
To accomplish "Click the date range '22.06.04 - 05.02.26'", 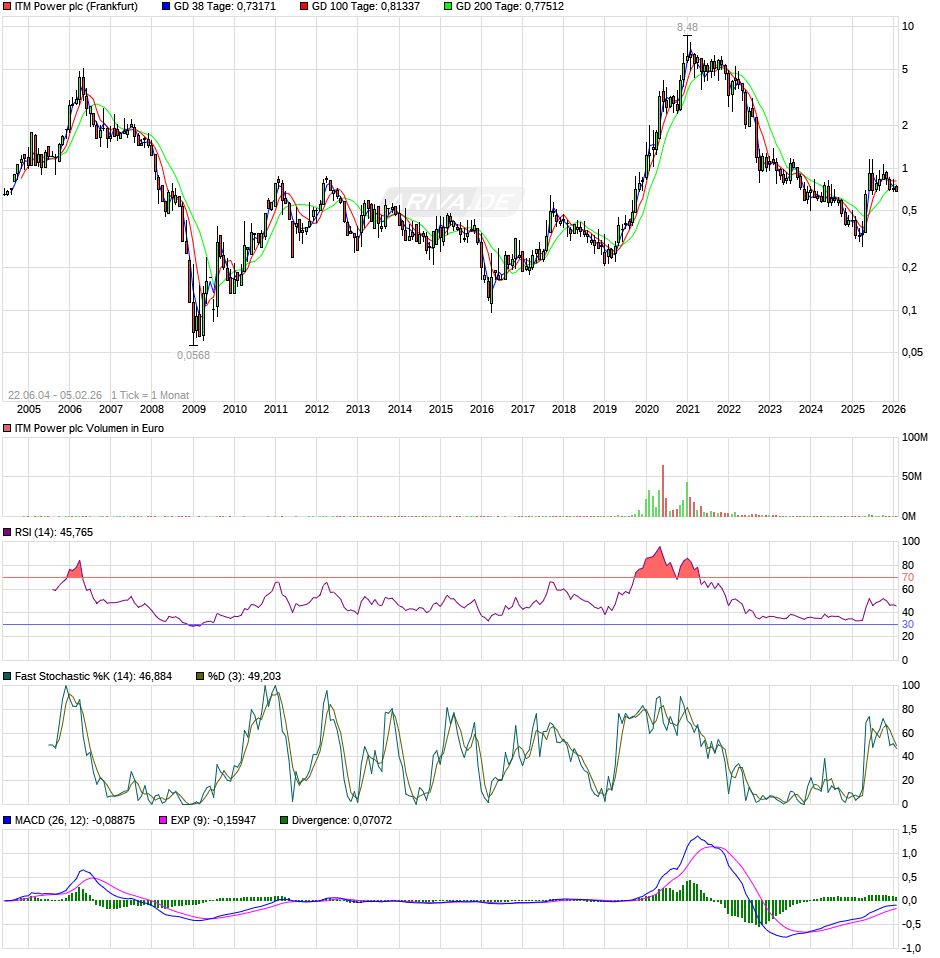I will [55, 395].
